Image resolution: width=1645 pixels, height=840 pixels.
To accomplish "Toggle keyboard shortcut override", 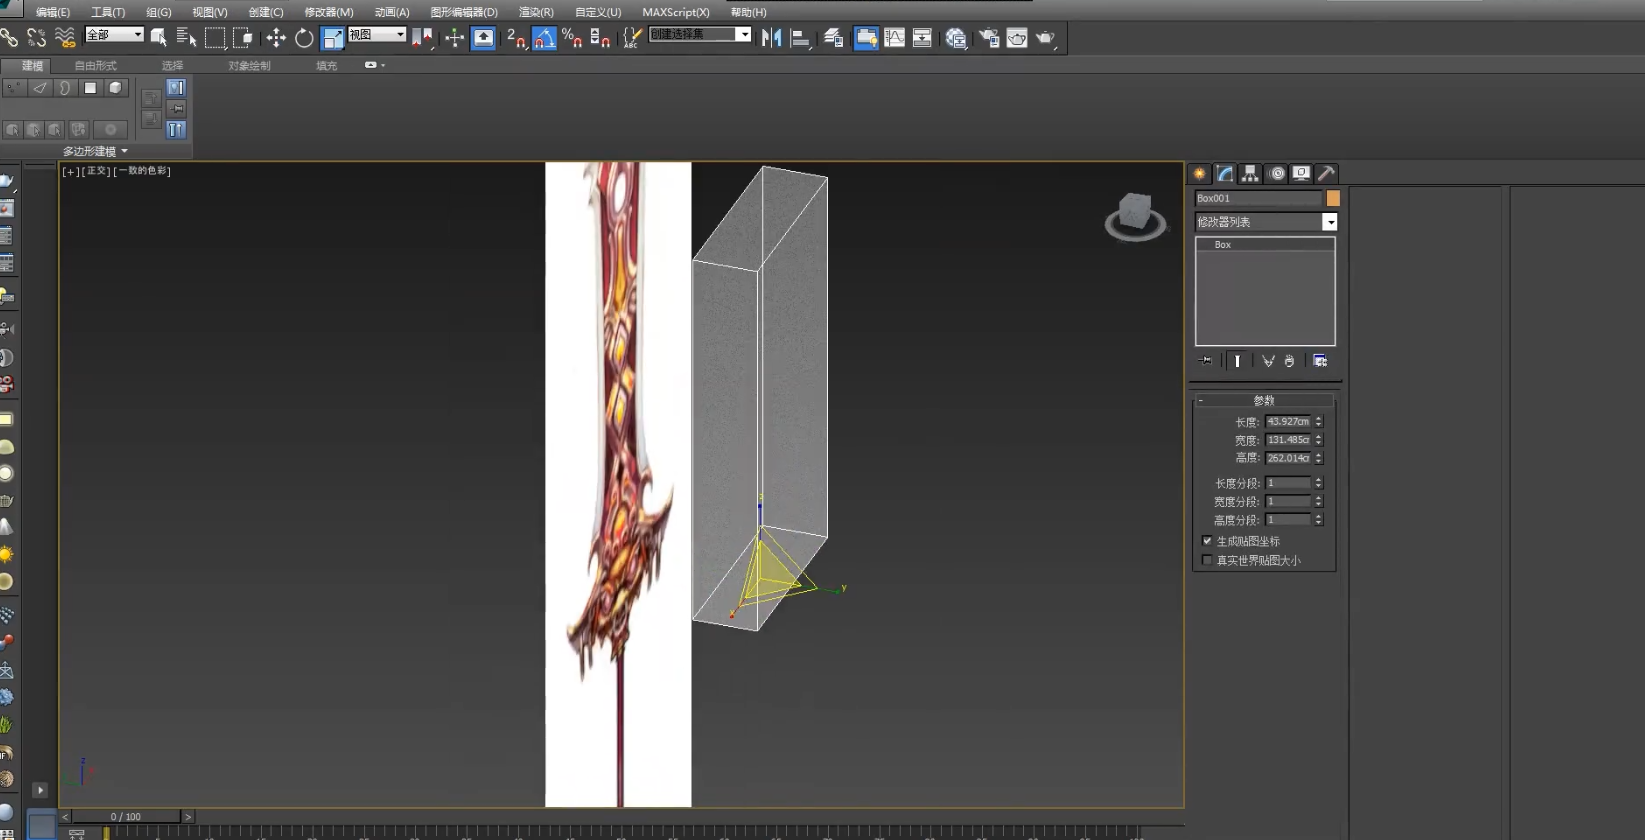I will pyautogui.click(x=483, y=38).
